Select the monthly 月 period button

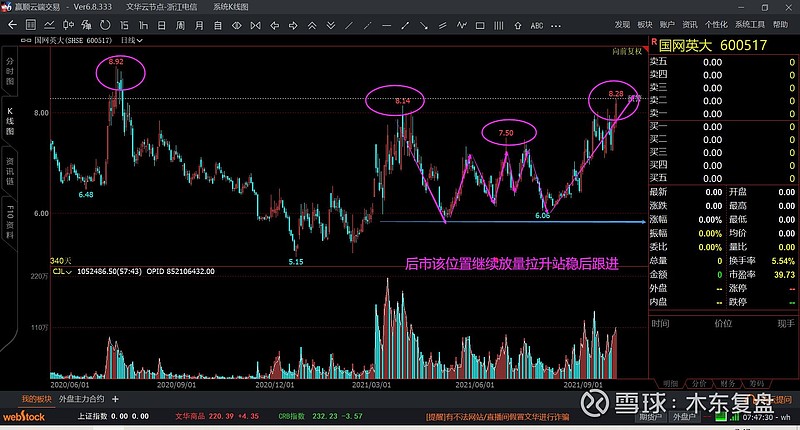[199, 25]
